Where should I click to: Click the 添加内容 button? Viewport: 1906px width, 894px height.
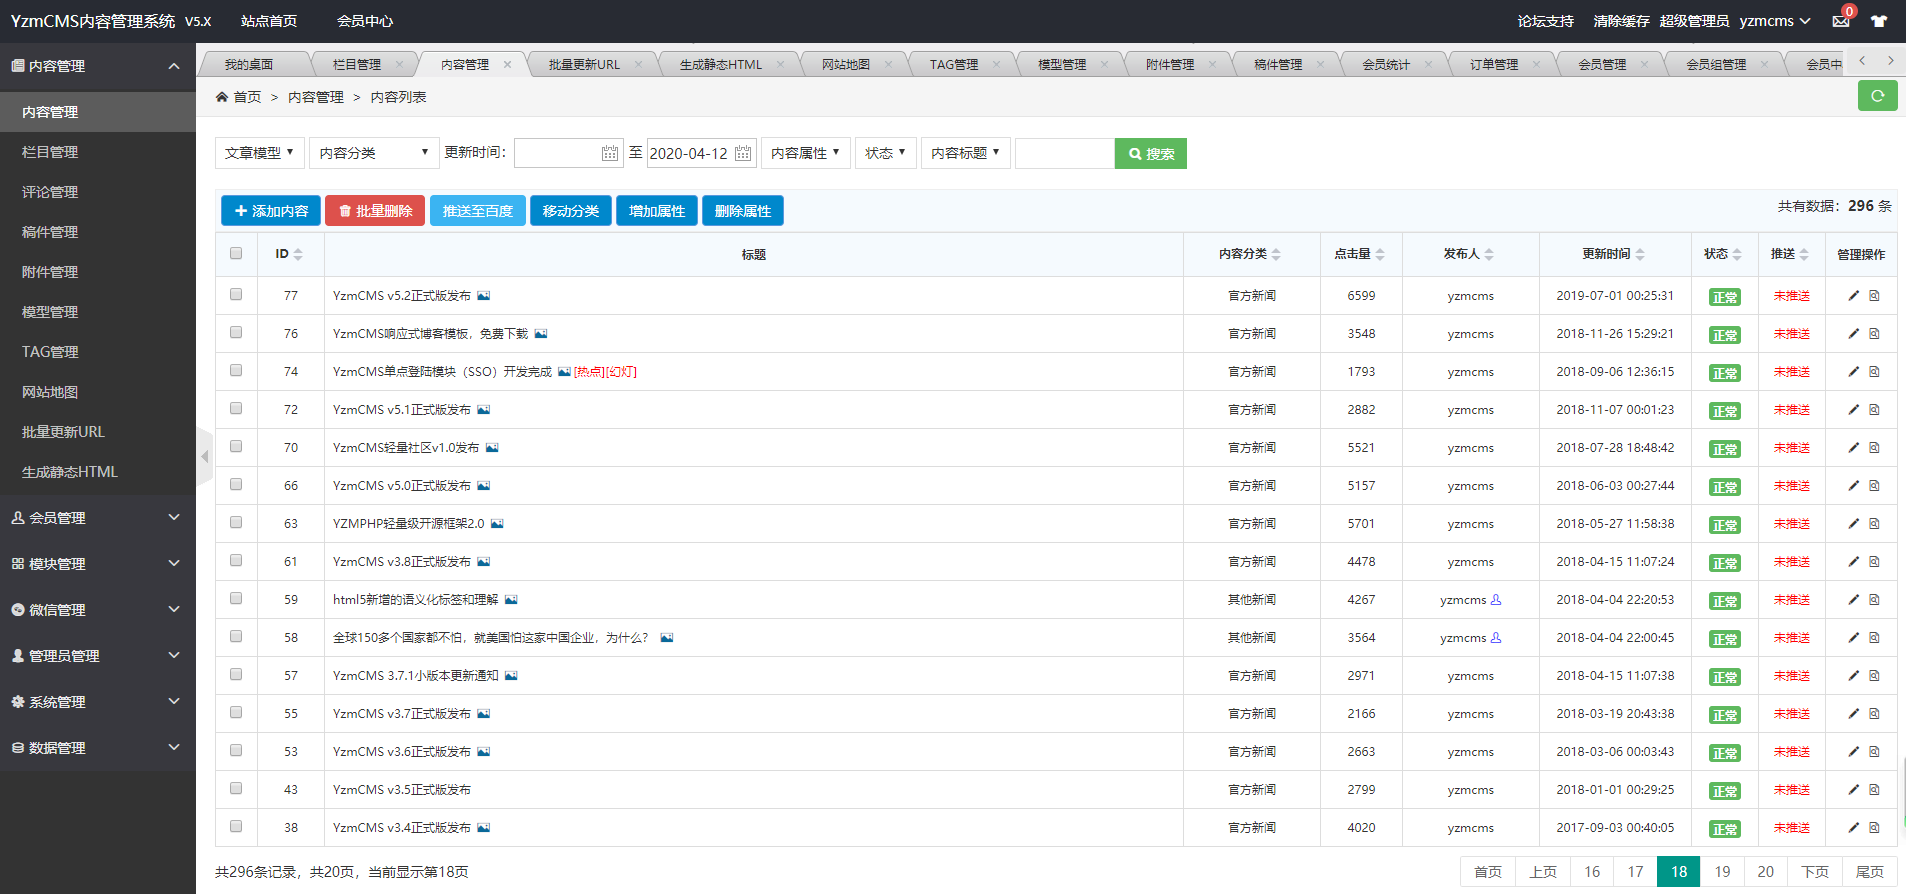click(271, 211)
